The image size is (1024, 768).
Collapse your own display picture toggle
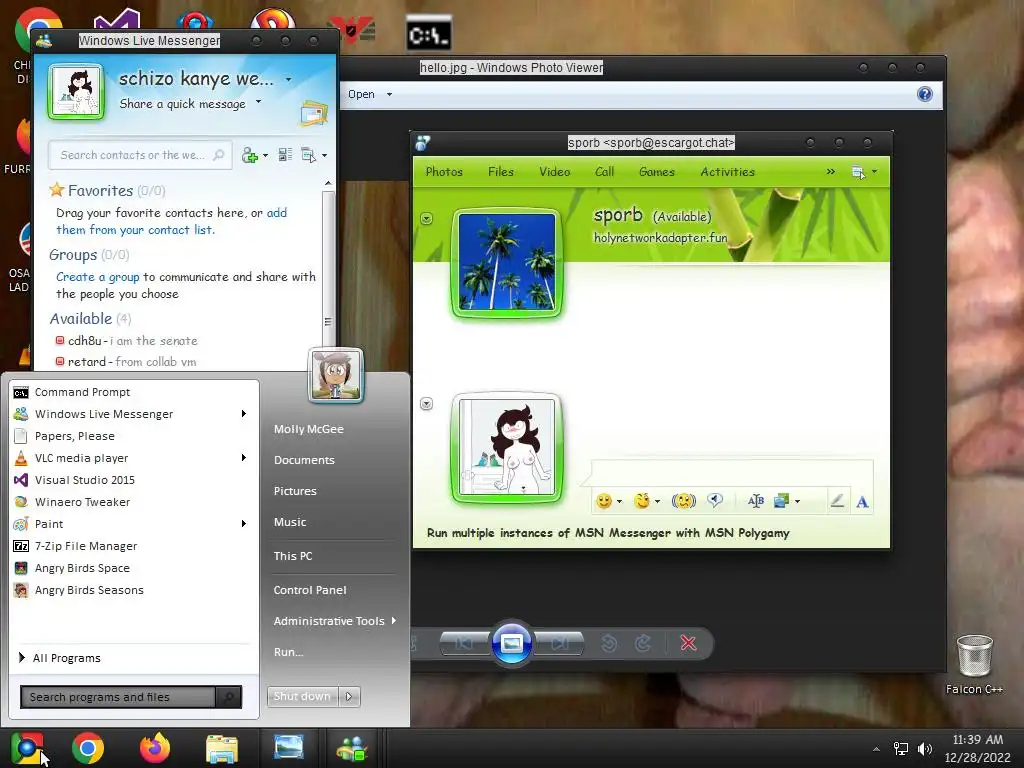pyautogui.click(x=426, y=404)
